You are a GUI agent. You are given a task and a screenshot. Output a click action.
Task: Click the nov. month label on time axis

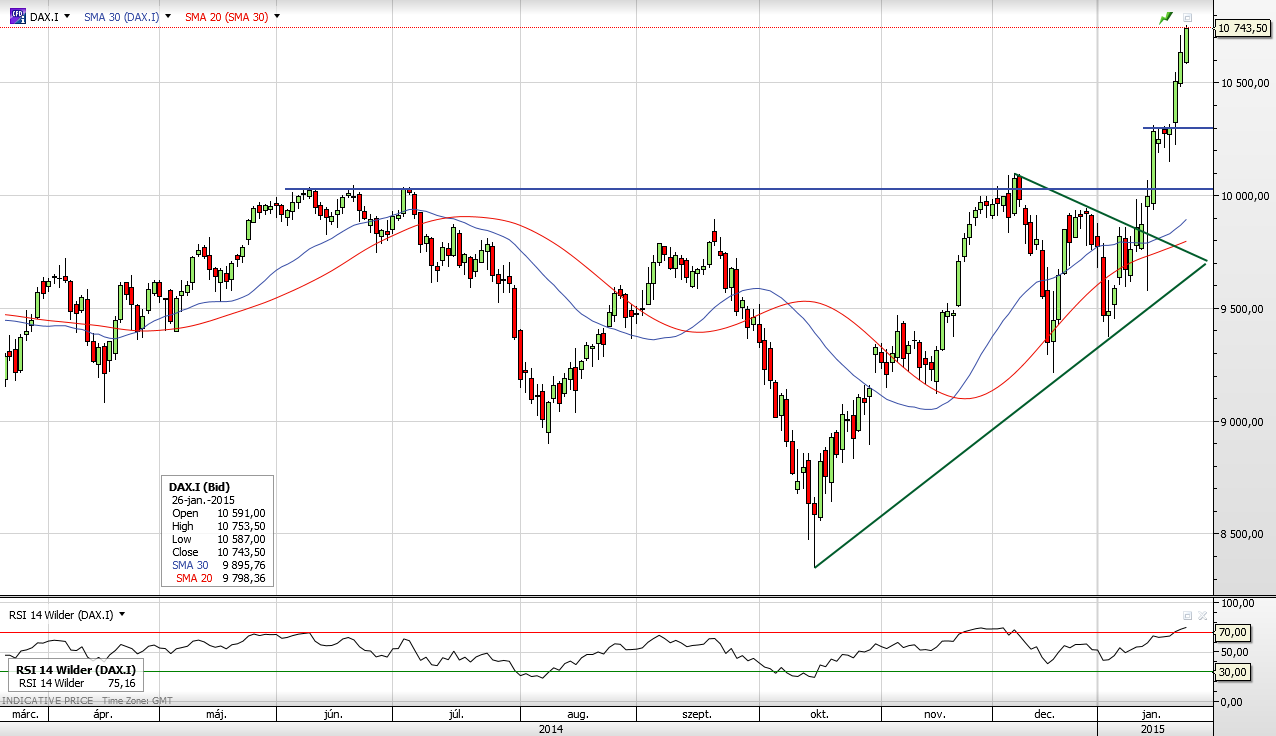[935, 714]
